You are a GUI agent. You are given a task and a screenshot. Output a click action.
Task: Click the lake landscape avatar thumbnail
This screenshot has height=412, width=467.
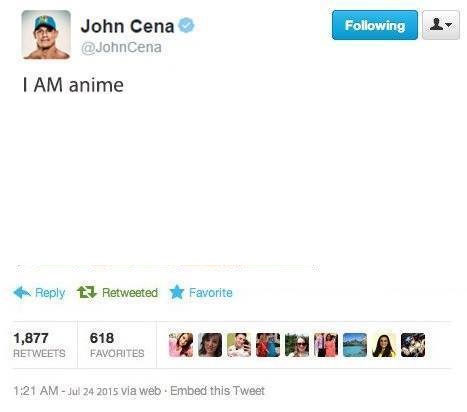coord(355,345)
